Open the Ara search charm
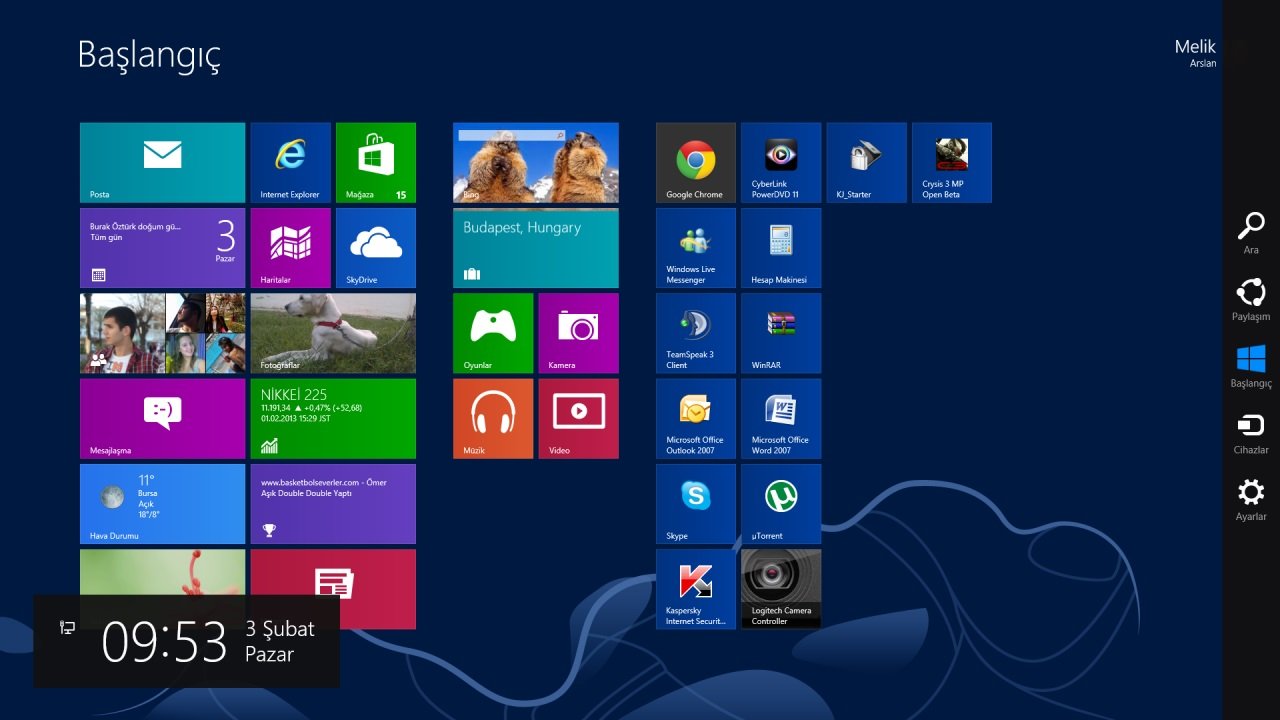This screenshot has width=1280, height=720. click(x=1251, y=233)
